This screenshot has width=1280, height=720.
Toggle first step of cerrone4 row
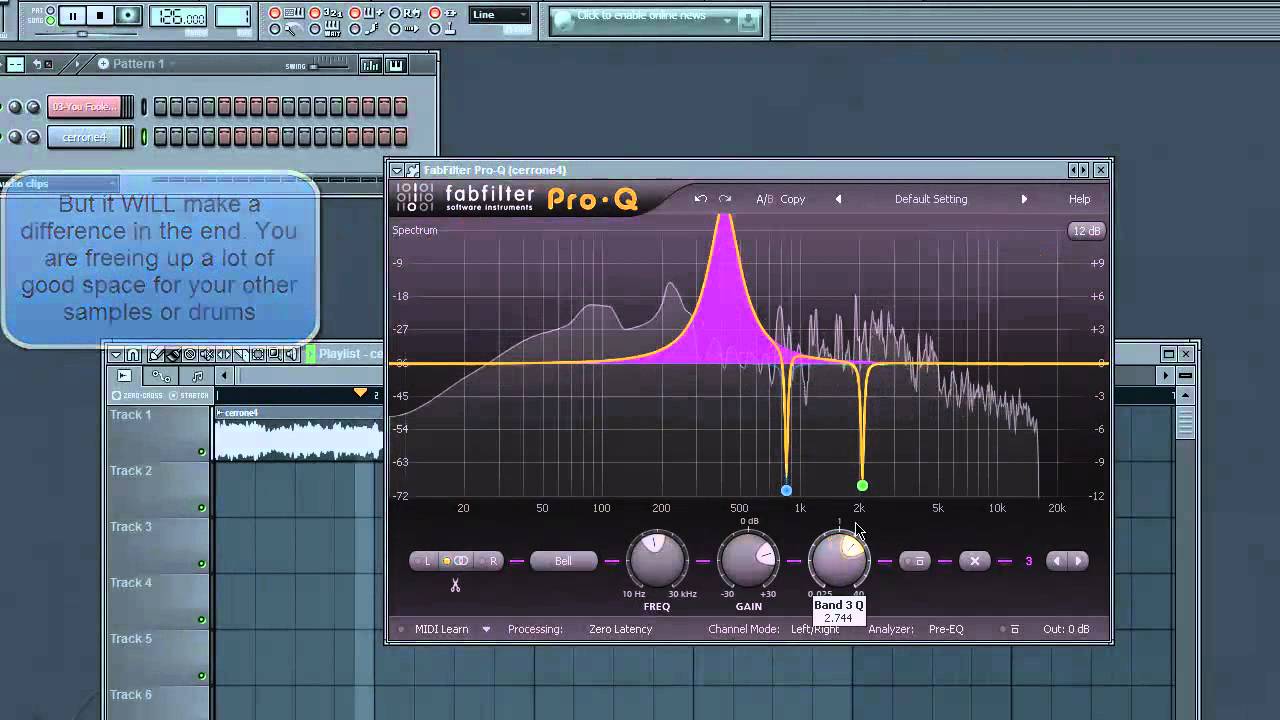point(160,137)
